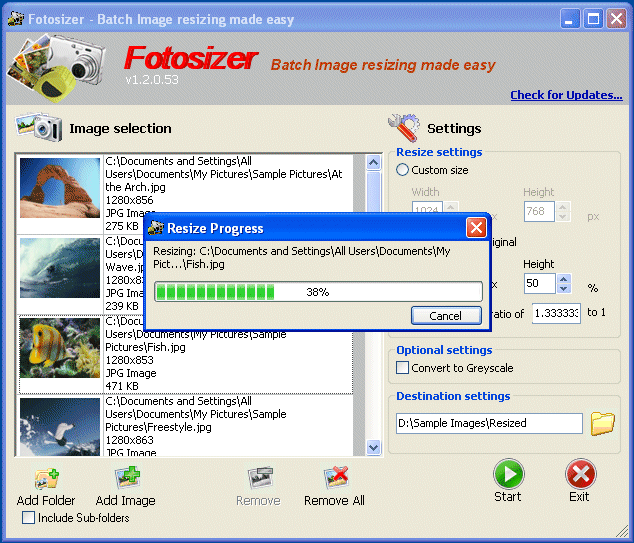The image size is (634, 543).
Task: Enable the Include Sub-folders checkbox
Action: [x=28, y=518]
